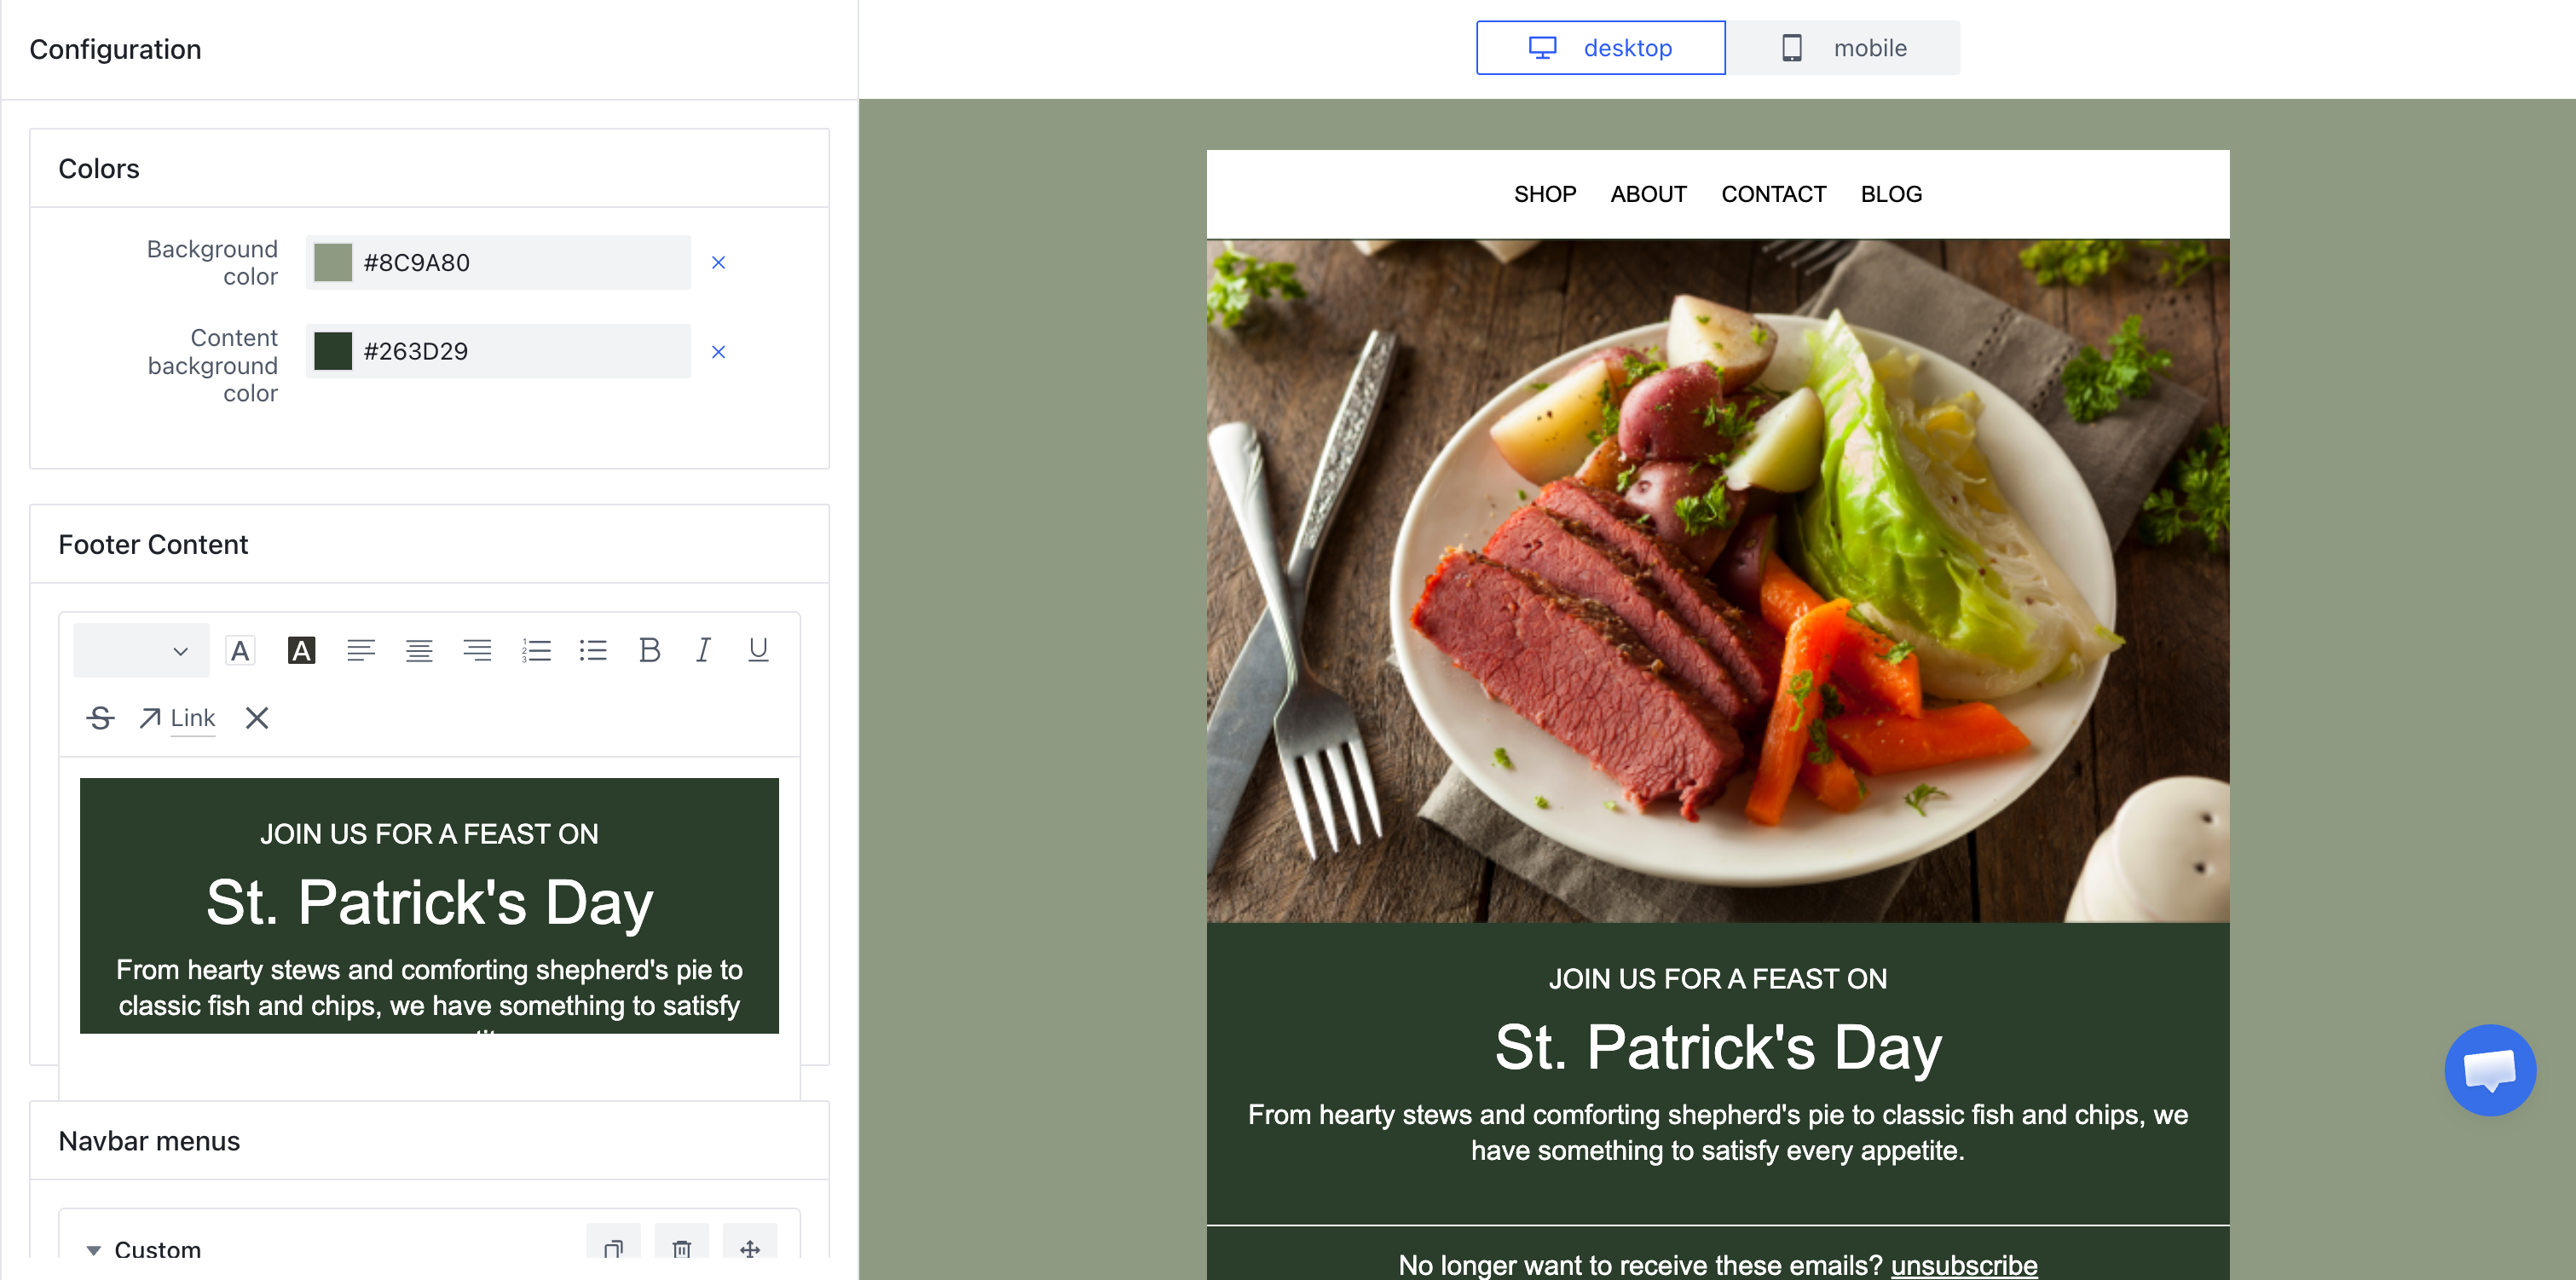Clear the Background color value
2576x1280 pixels.
coord(718,263)
